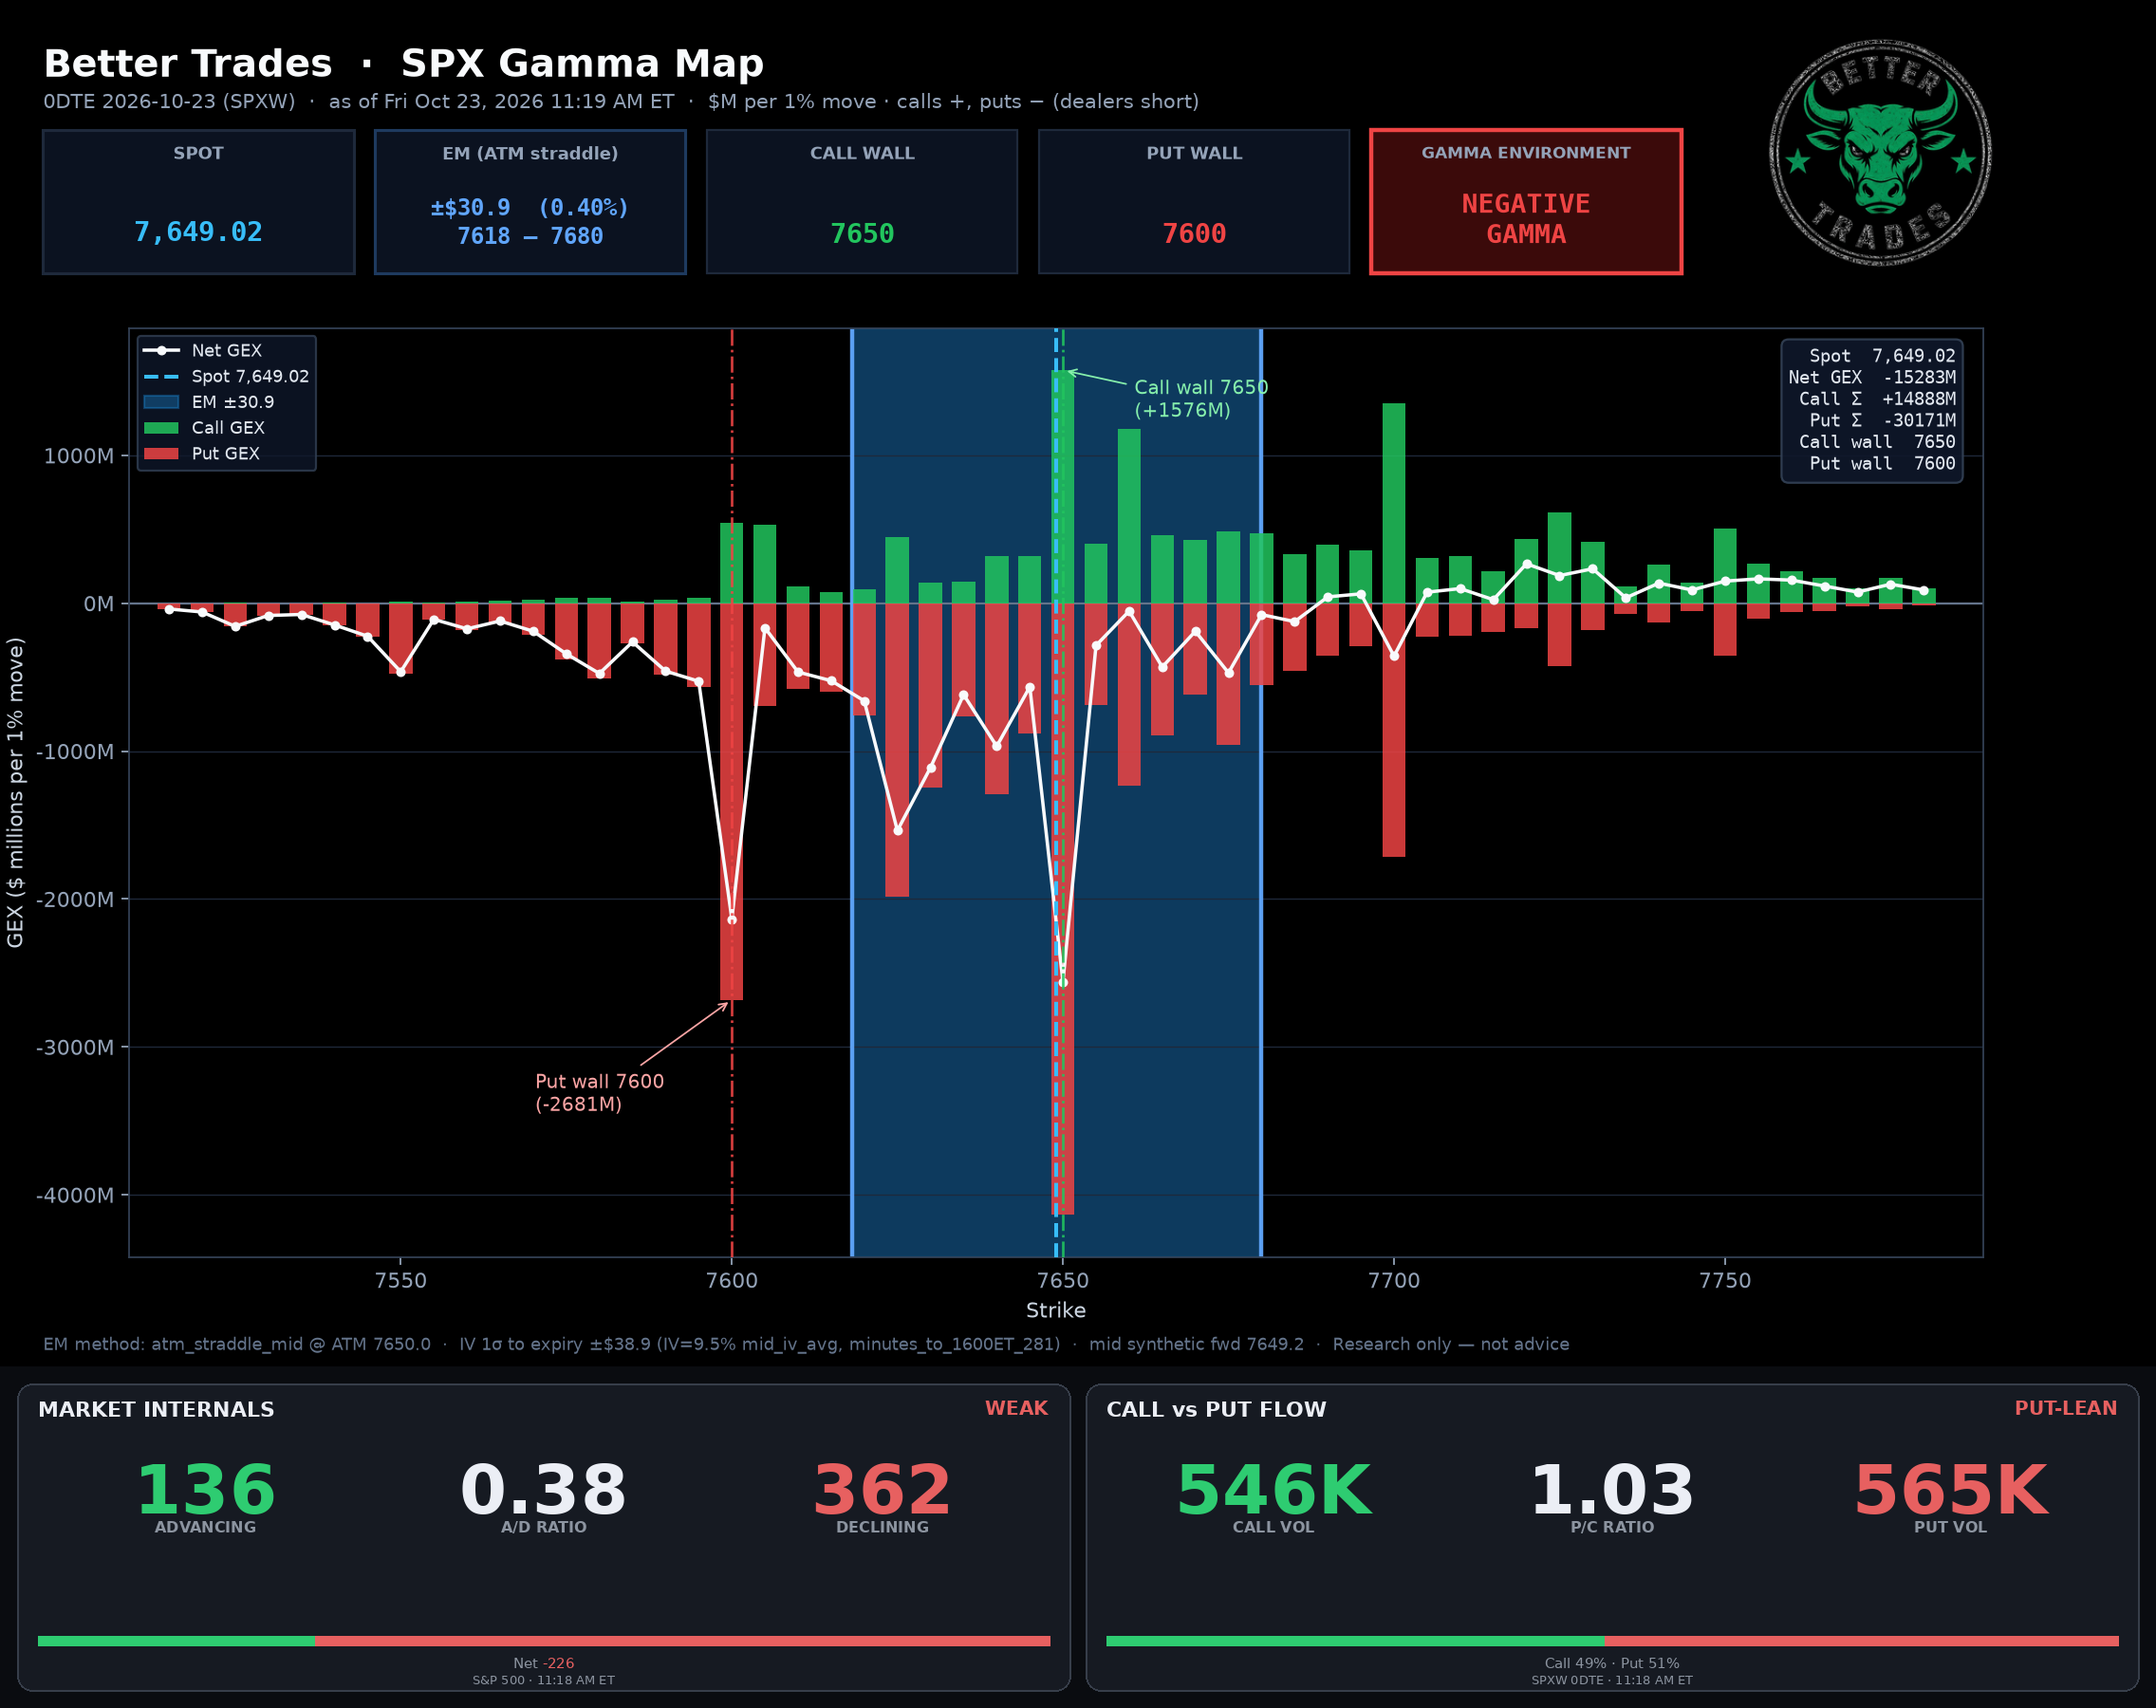The width and height of the screenshot is (2156, 1708).
Task: Select the PUT WALL card value 7600
Action: pos(1194,234)
